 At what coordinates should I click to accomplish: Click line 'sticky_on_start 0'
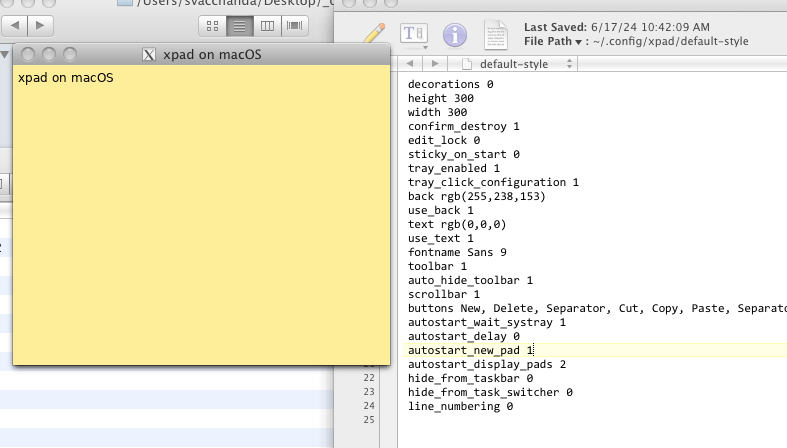click(x=463, y=155)
